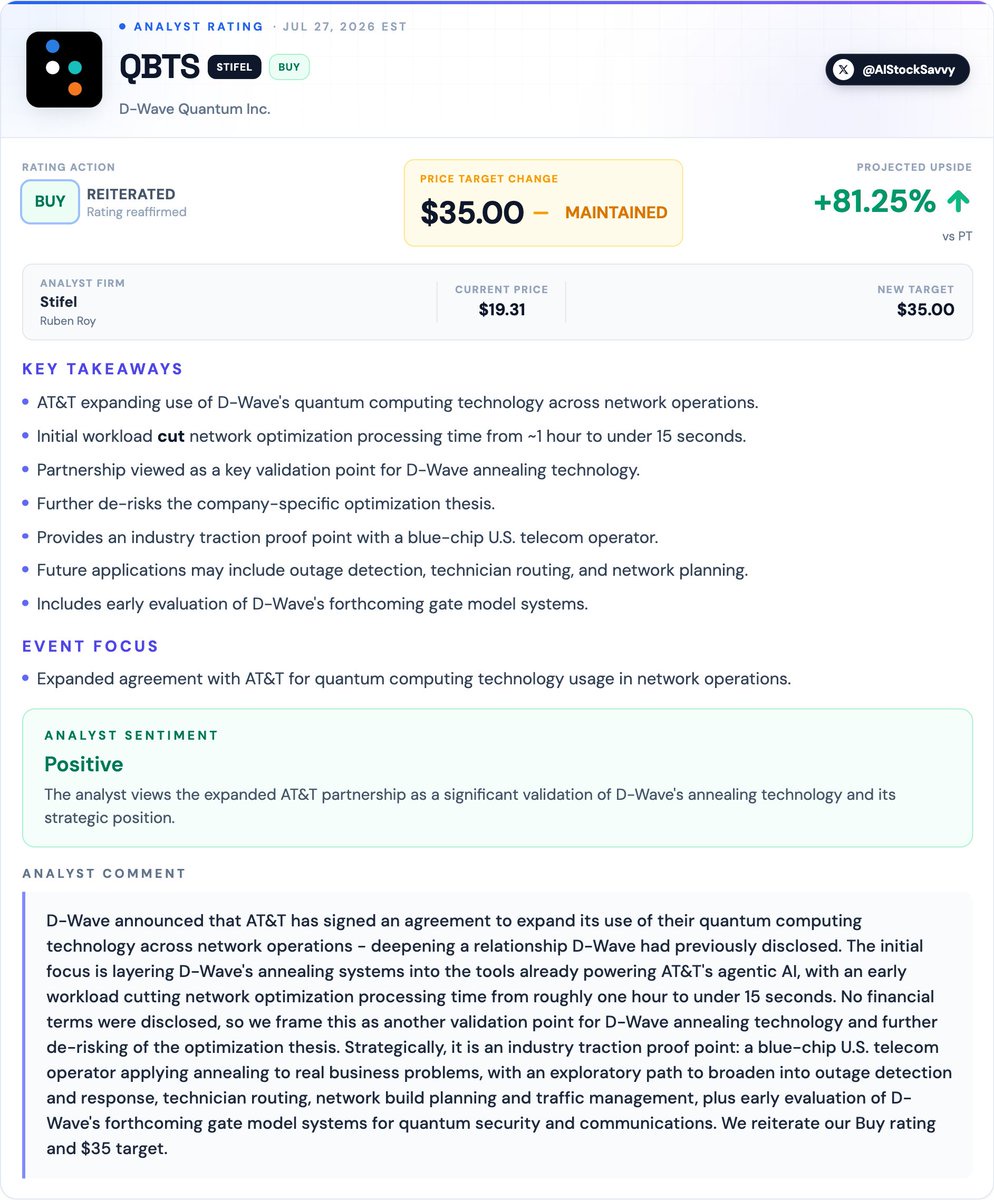Click the Positive analyst sentiment box
The height and width of the screenshot is (1200, 994).
pyautogui.click(x=497, y=778)
